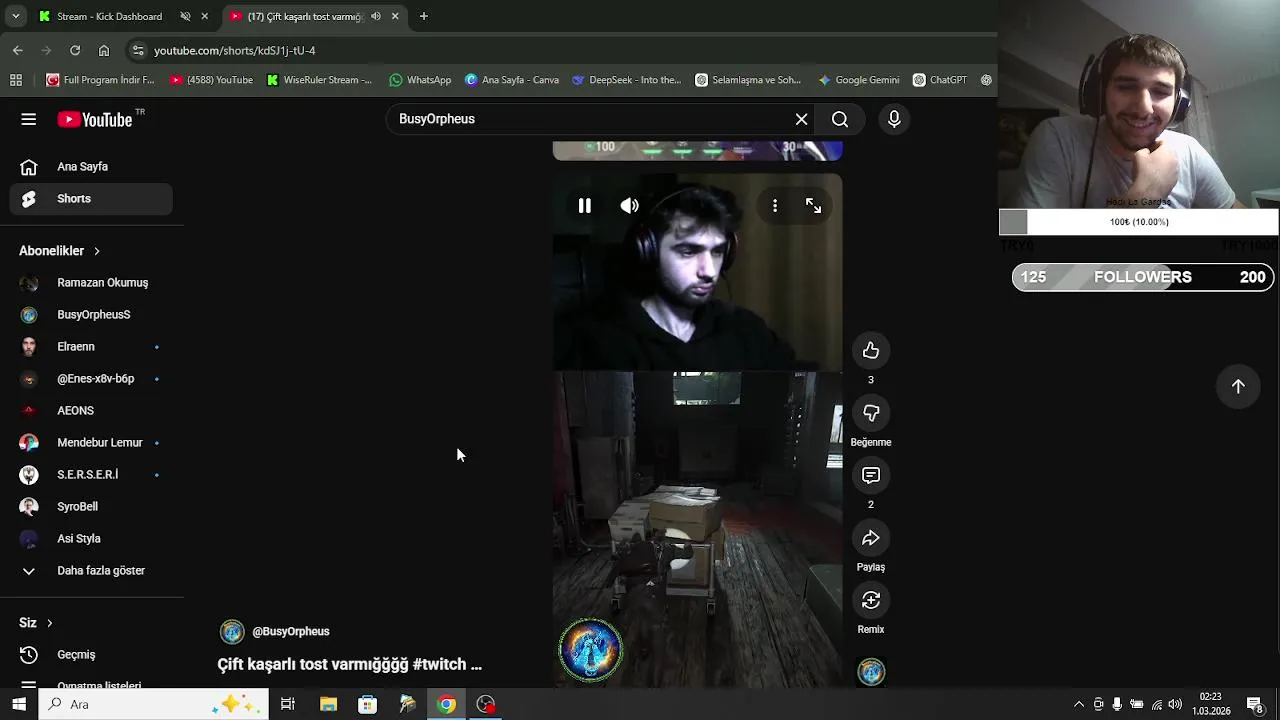The width and height of the screenshot is (1280, 720).
Task: Pause the playing Short
Action: point(585,206)
